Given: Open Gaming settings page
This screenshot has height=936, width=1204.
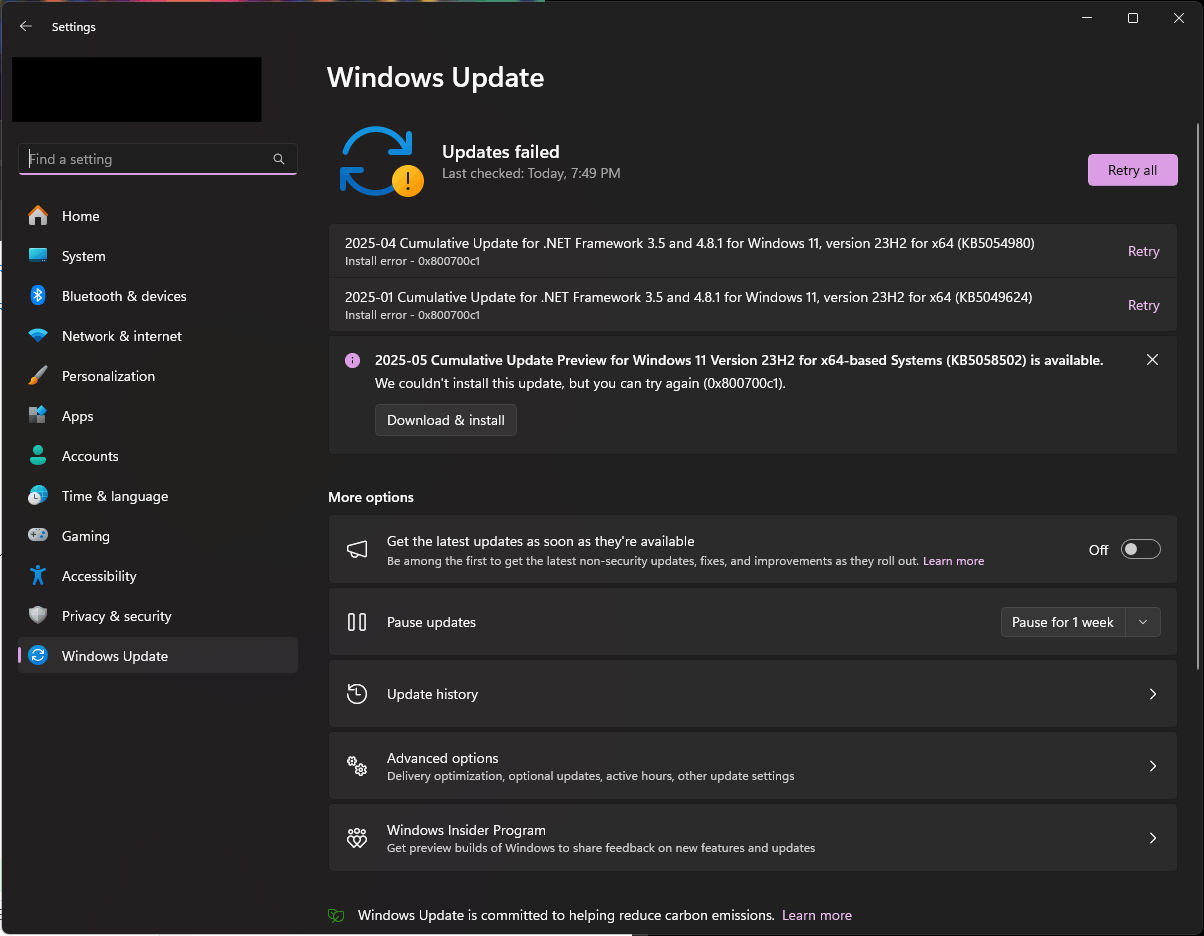Looking at the screenshot, I should coord(158,536).
